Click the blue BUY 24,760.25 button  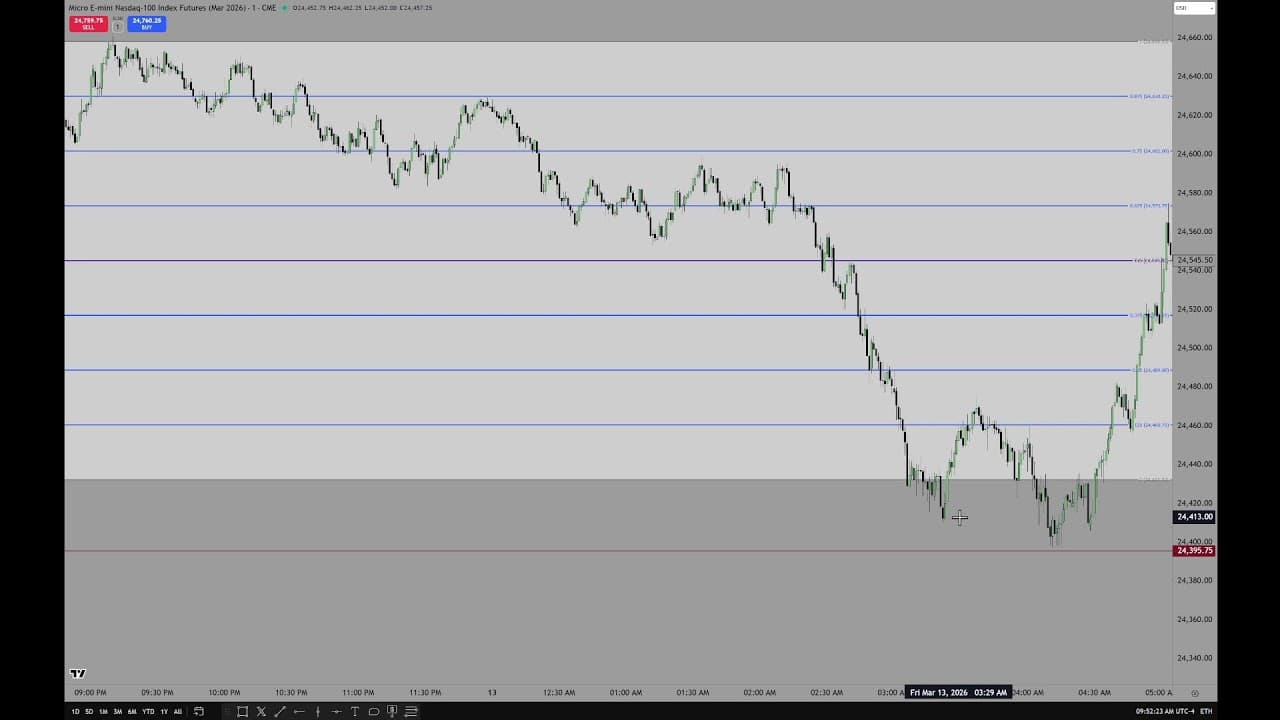[x=146, y=24]
